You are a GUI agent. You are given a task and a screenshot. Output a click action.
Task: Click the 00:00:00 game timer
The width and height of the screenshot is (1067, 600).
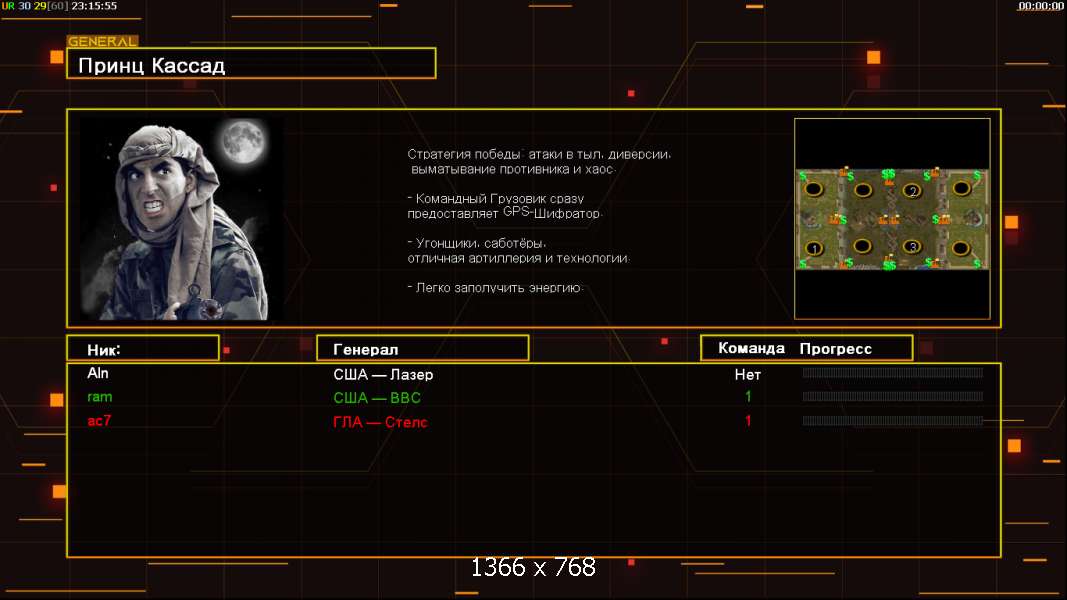click(x=1040, y=6)
